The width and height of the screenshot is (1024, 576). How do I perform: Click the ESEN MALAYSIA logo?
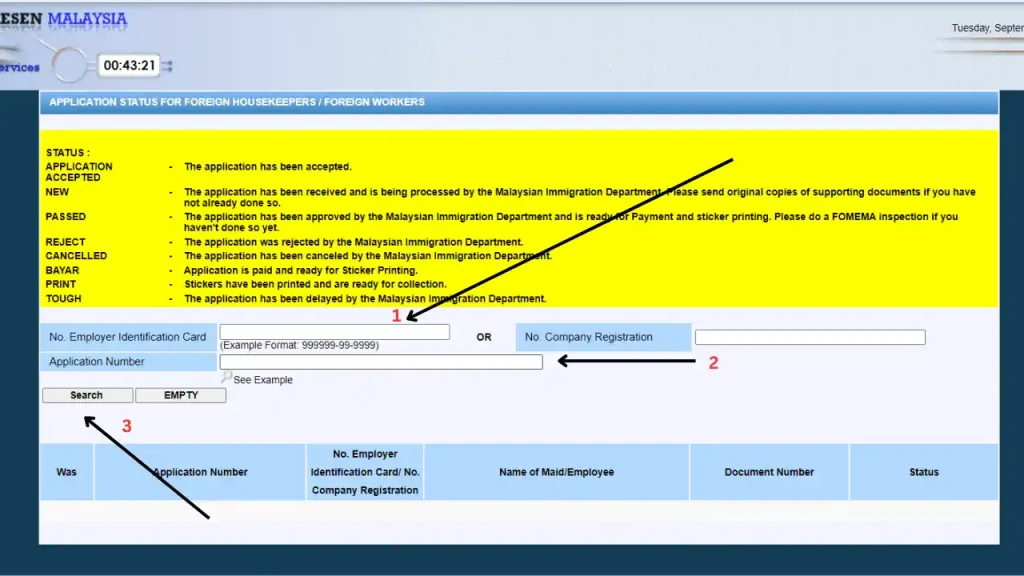pyautogui.click(x=64, y=19)
